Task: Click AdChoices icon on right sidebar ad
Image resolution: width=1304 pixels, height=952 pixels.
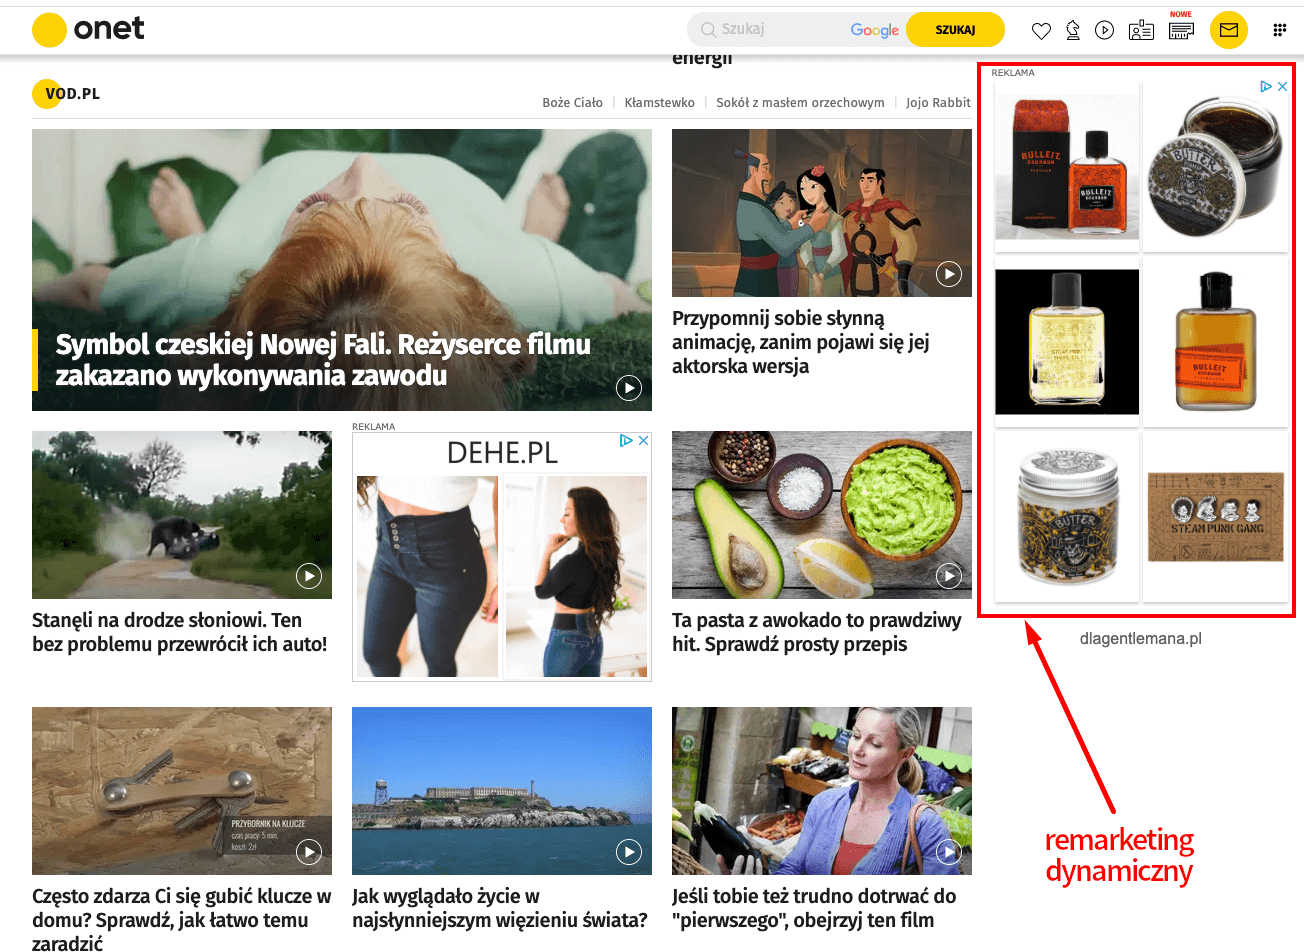Action: click(x=1266, y=87)
